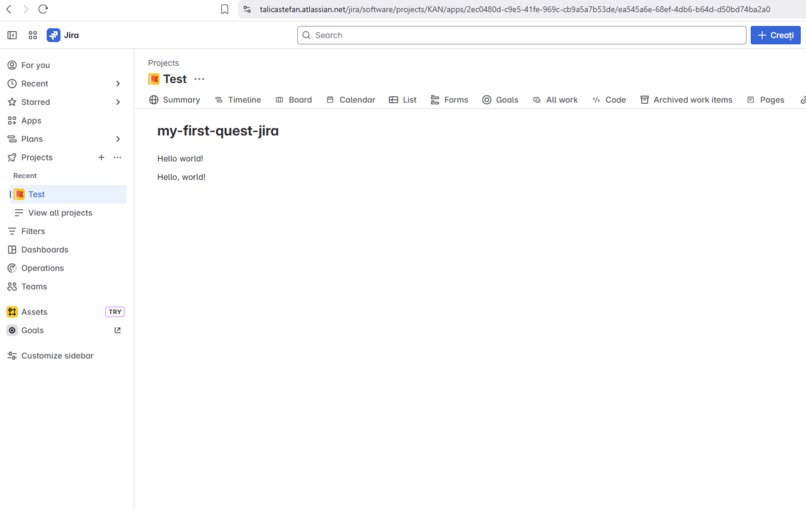
Task: Open Plans in sidebar
Action: 32,139
